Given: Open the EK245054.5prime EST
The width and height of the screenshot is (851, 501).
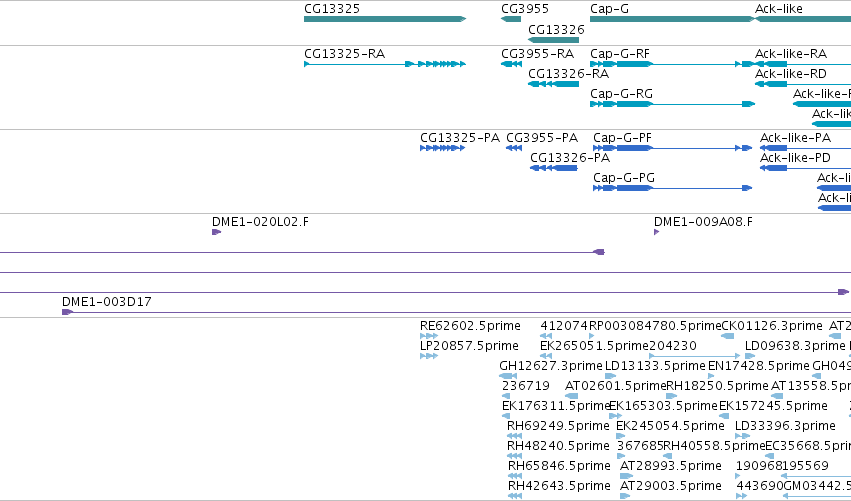Looking at the screenshot, I should coord(620,436).
